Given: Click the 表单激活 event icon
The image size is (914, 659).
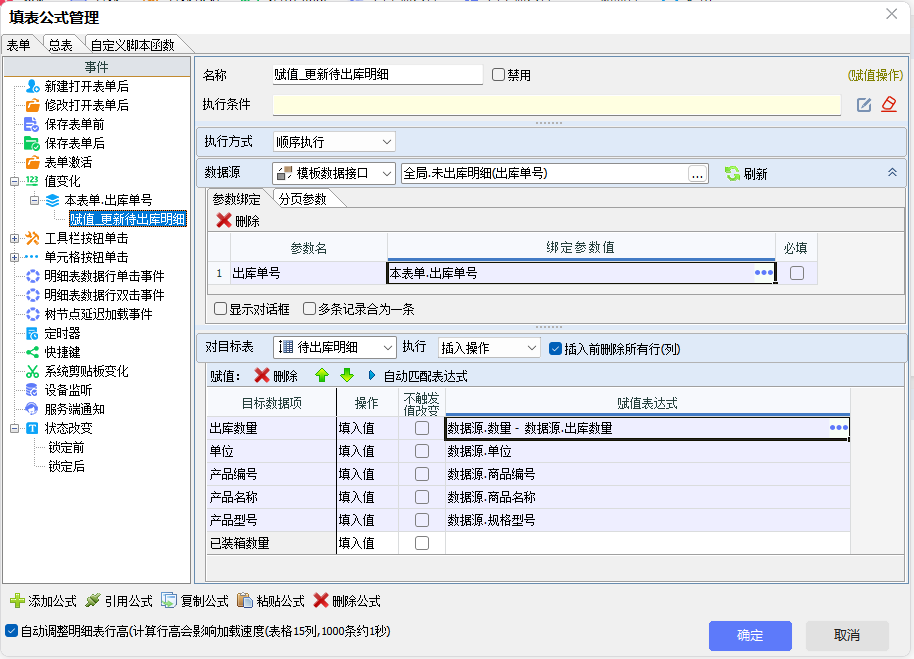Looking at the screenshot, I should coord(33,163).
